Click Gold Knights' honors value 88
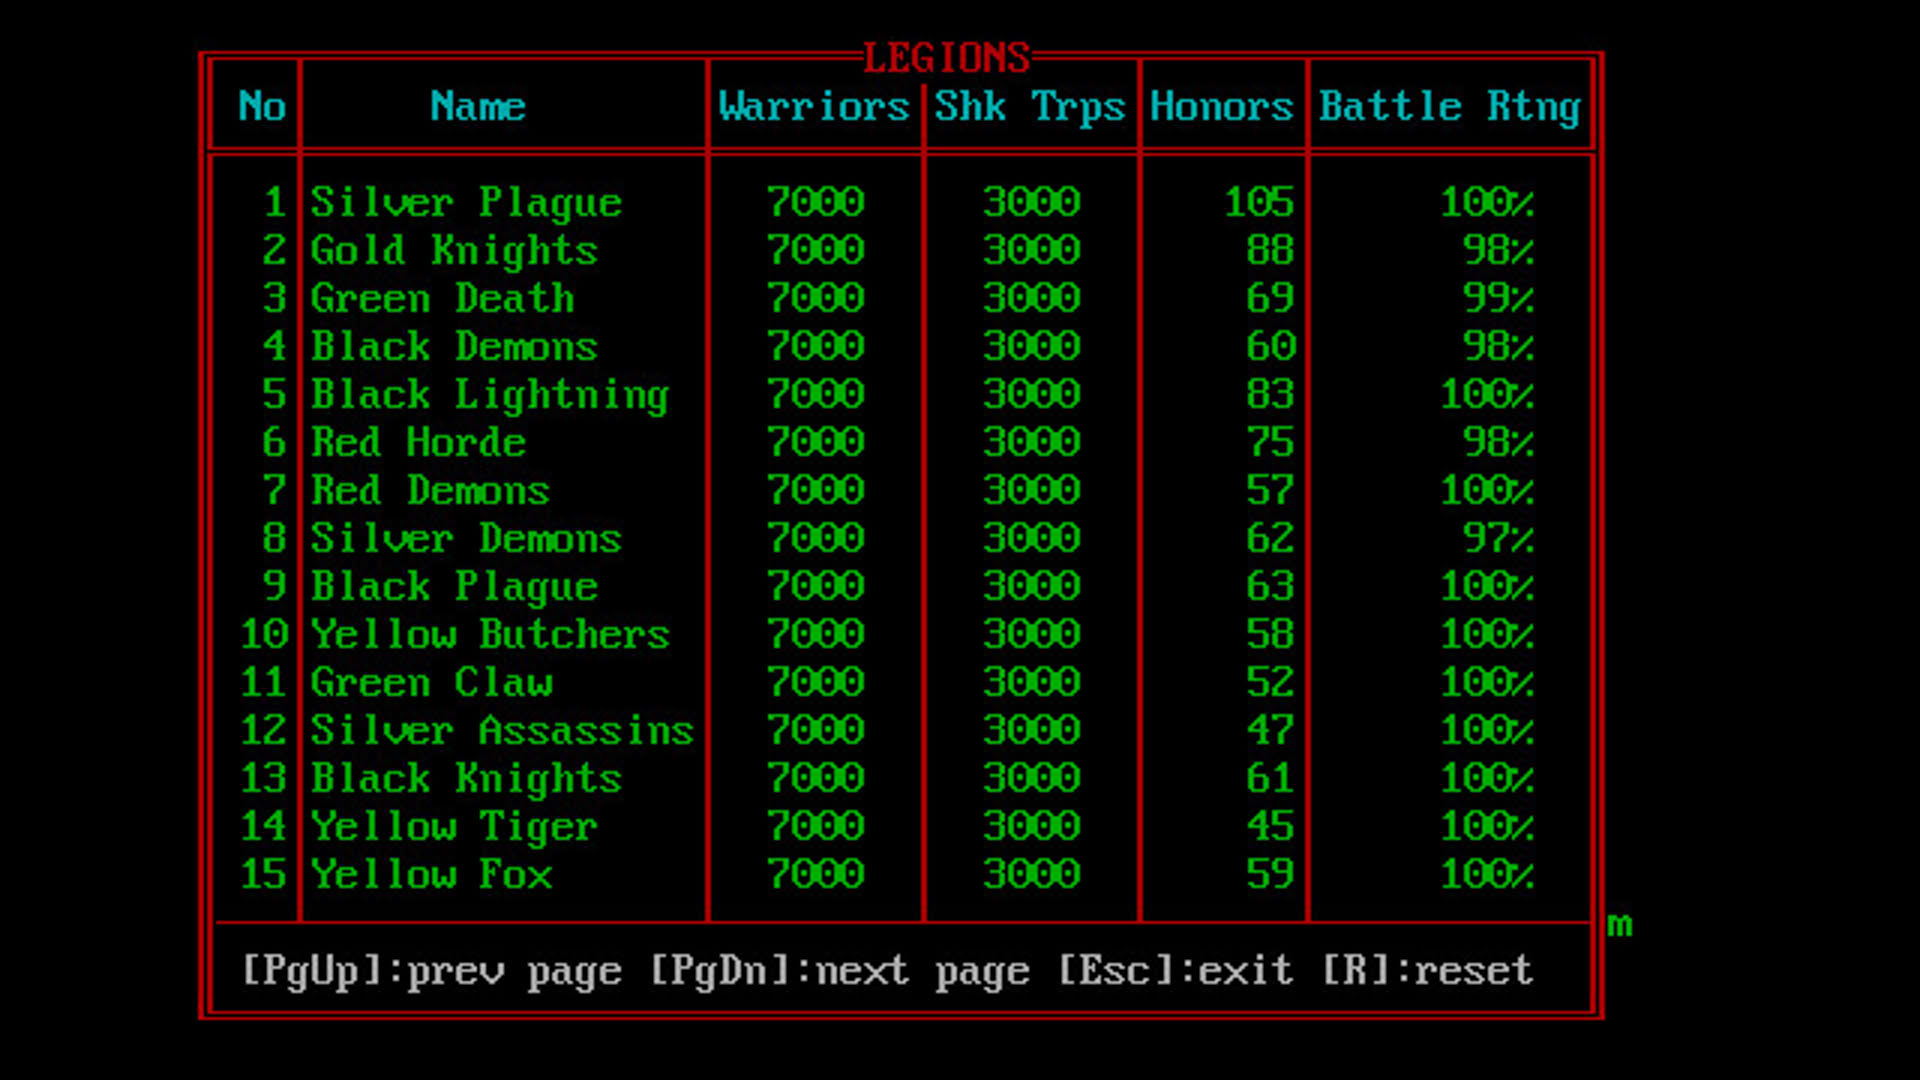Image resolution: width=1920 pixels, height=1080 pixels. (1270, 251)
